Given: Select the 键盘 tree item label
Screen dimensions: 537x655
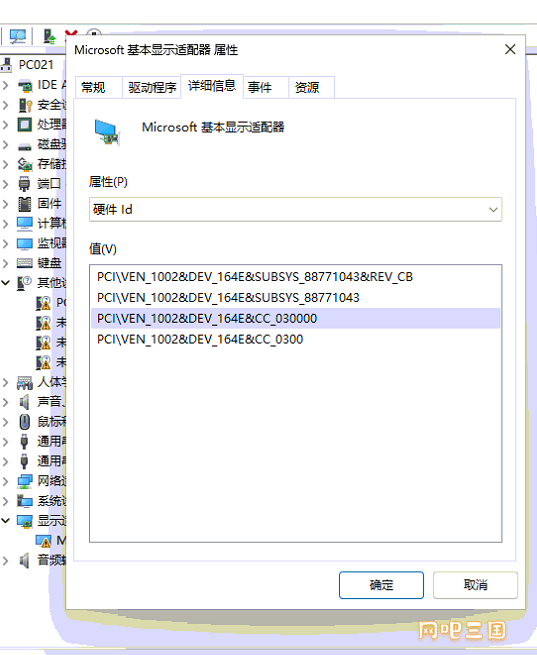Looking at the screenshot, I should coord(49,263).
